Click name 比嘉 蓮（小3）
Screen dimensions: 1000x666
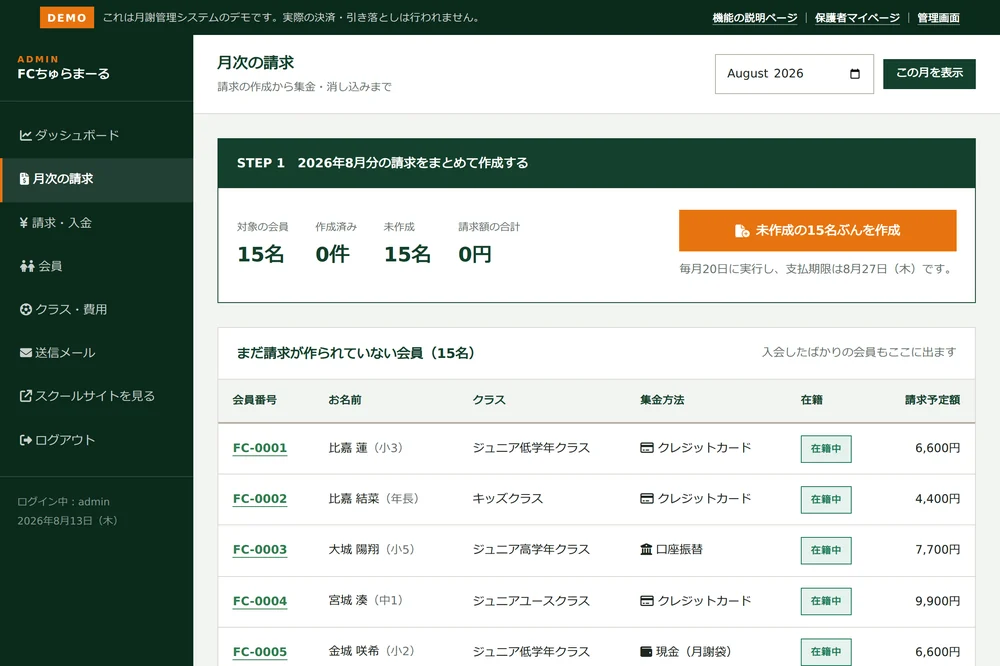(367, 448)
